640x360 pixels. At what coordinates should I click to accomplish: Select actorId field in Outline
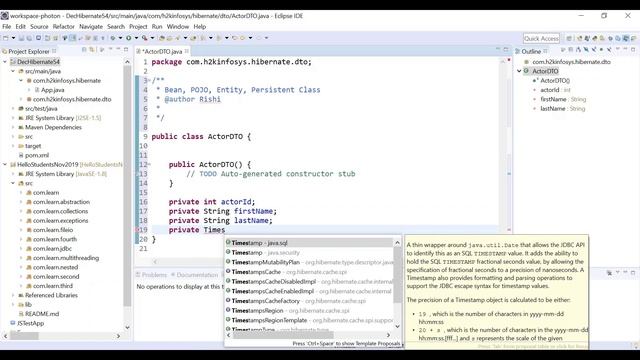[x=551, y=90]
